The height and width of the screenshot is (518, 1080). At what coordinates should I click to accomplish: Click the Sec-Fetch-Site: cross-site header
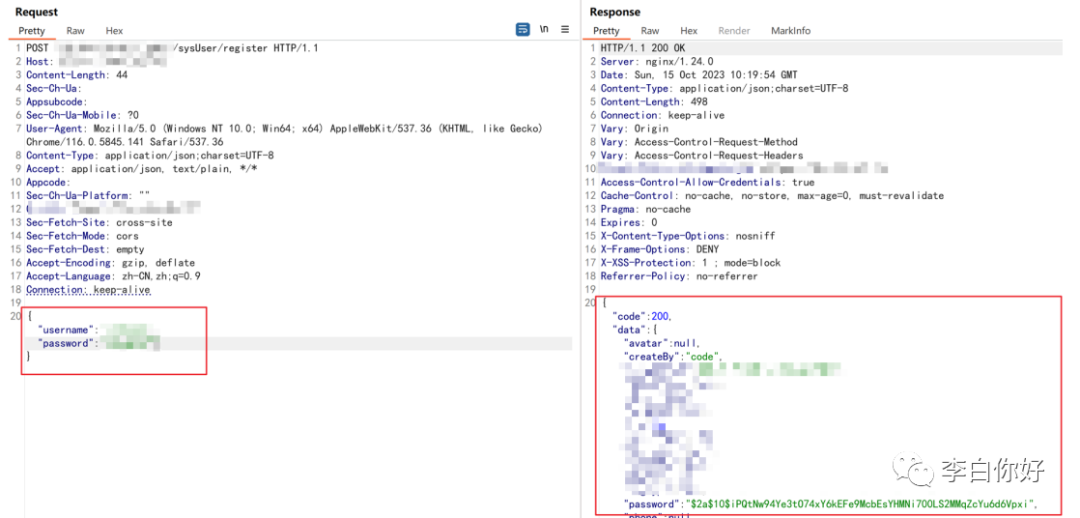99,222
